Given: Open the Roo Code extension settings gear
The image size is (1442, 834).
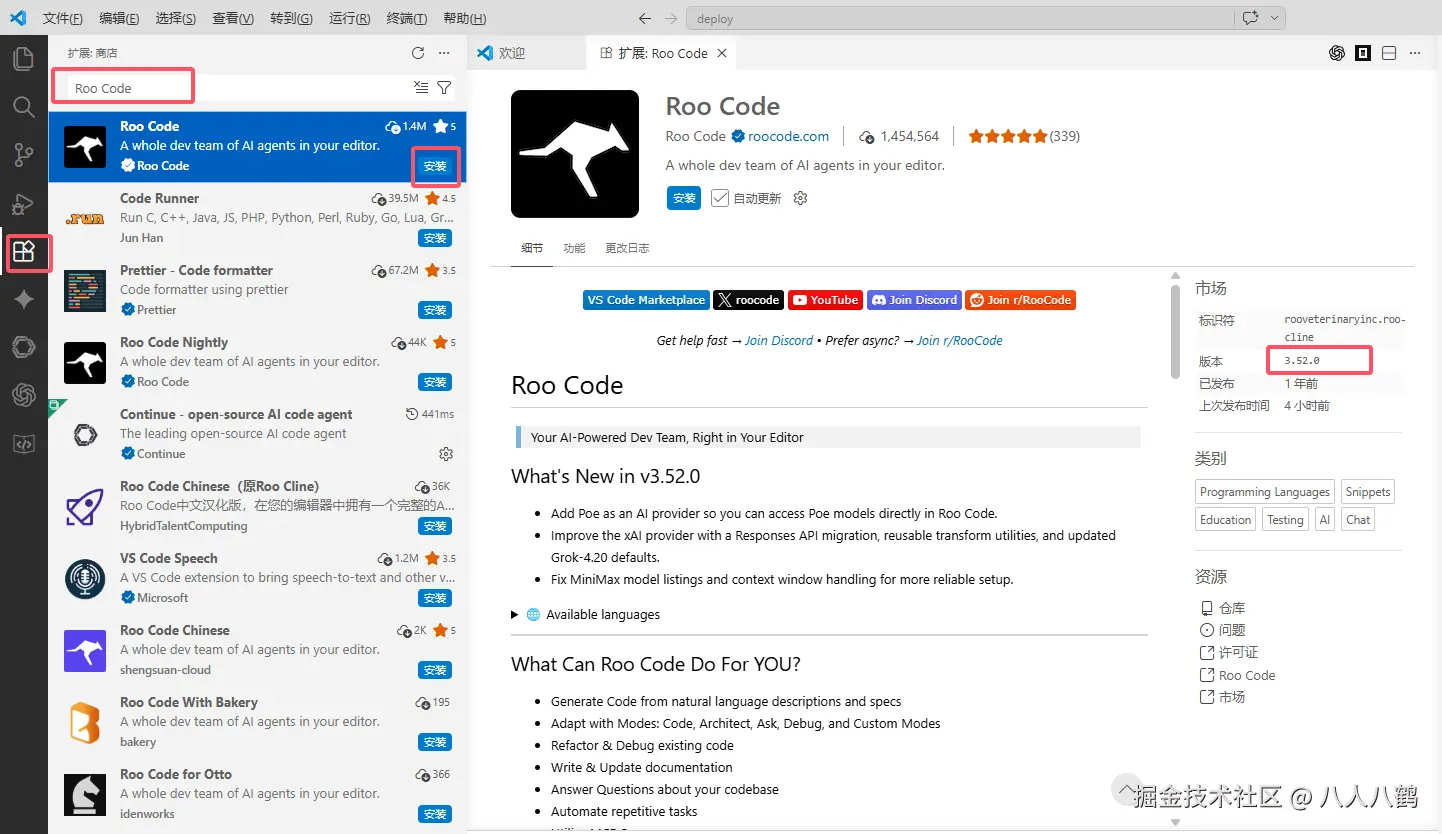Looking at the screenshot, I should click(x=800, y=198).
